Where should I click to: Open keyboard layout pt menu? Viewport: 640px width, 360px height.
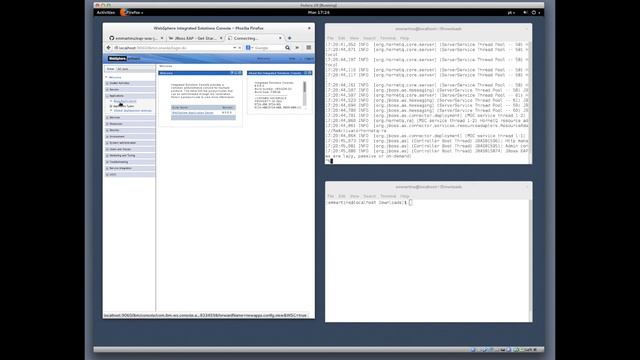pyautogui.click(x=511, y=13)
